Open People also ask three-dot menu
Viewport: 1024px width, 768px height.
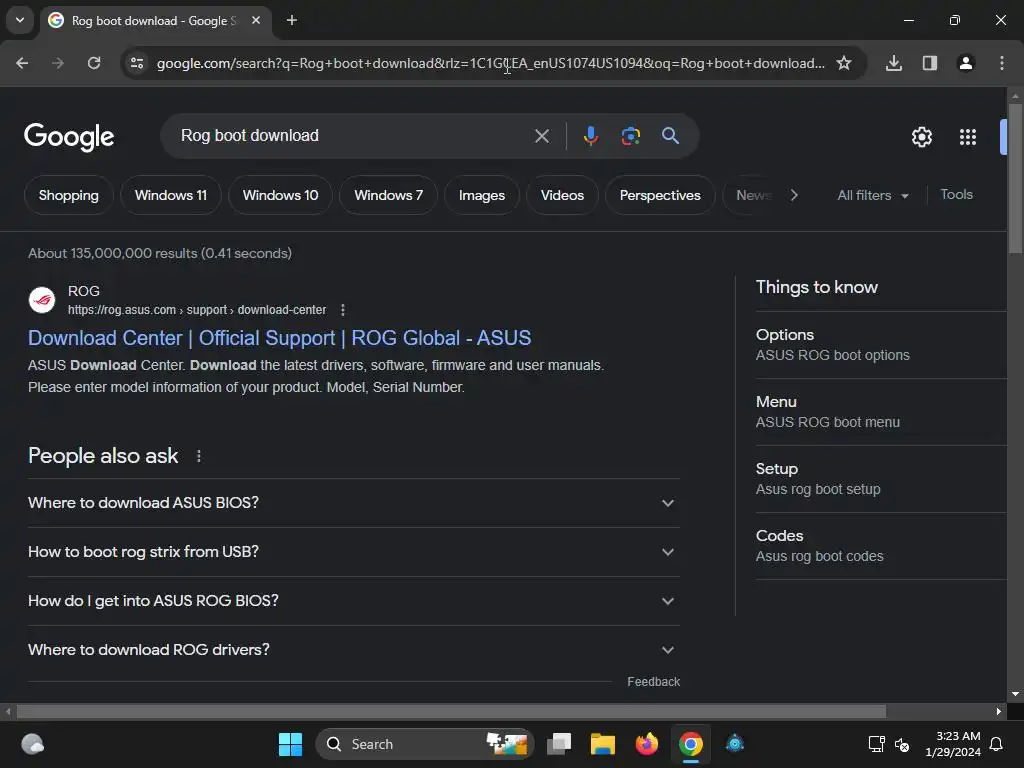point(199,456)
